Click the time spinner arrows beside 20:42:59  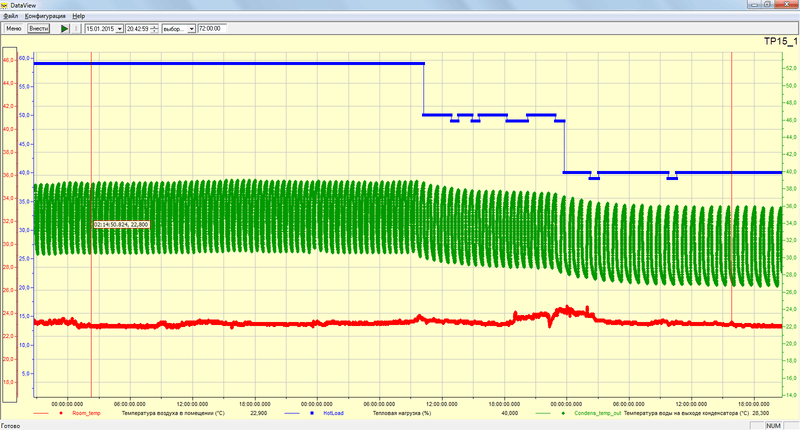[154, 29]
